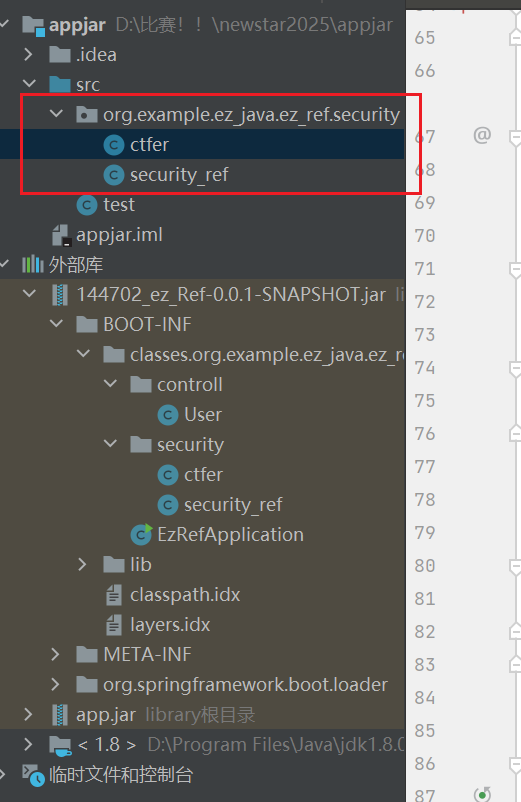Screen dimensions: 521x802
Task: Expand the .idea folder
Action: coord(29,54)
